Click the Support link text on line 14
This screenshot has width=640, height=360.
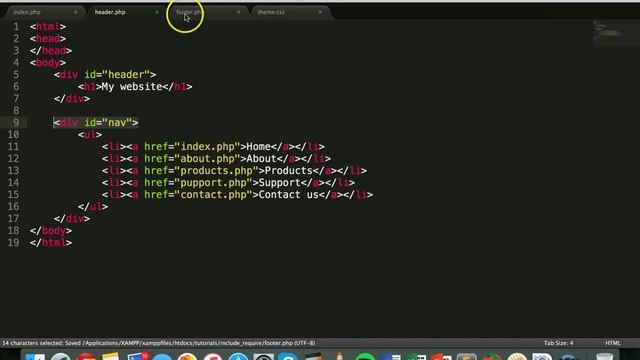(x=280, y=182)
